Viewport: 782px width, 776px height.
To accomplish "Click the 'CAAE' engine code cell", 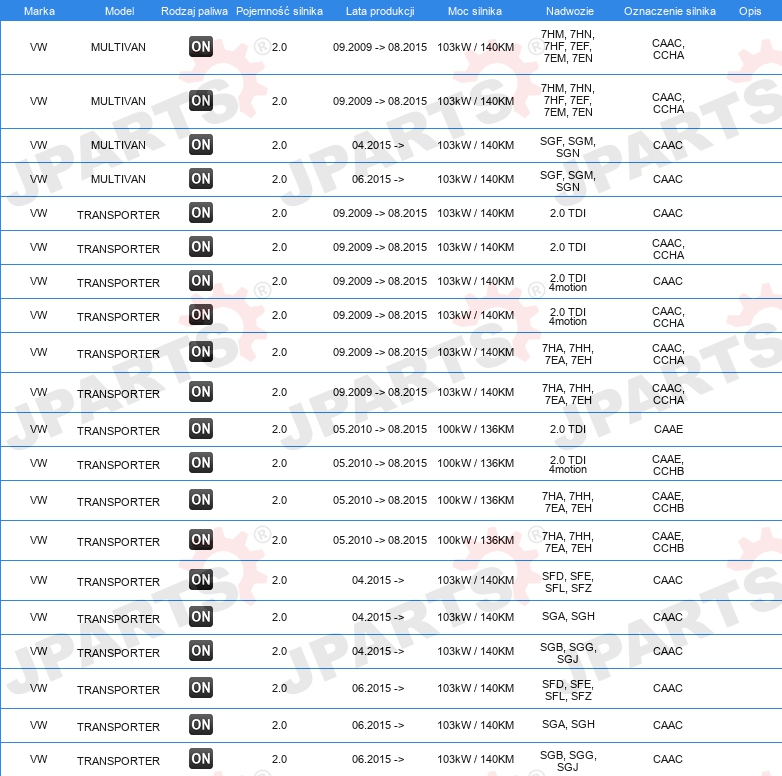I will (668, 429).
